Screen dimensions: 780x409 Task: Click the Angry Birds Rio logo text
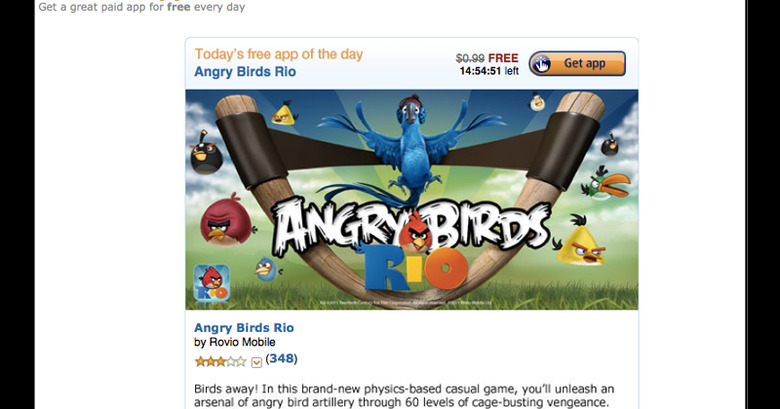pyautogui.click(x=410, y=241)
